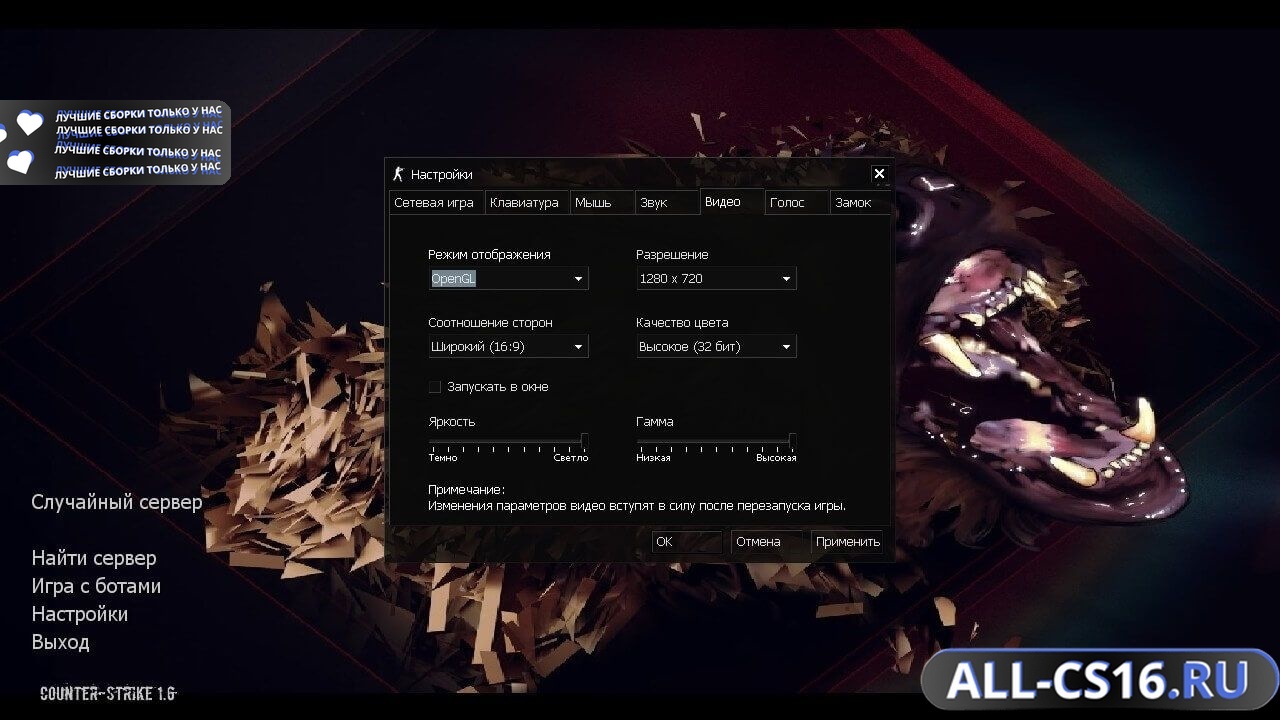Switch to the Сетевая игра tab
The image size is (1280, 720).
[x=435, y=202]
